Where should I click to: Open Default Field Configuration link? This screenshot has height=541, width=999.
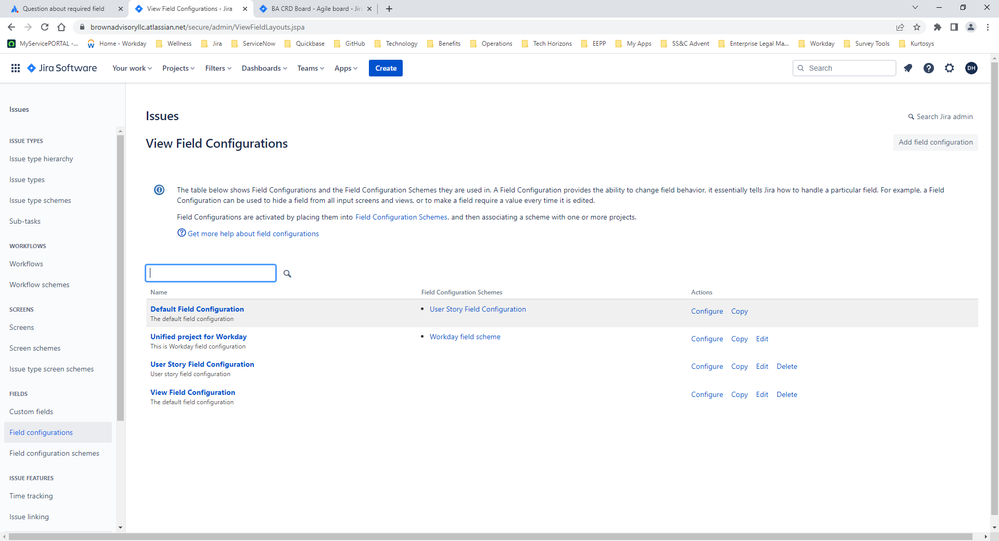(x=197, y=309)
